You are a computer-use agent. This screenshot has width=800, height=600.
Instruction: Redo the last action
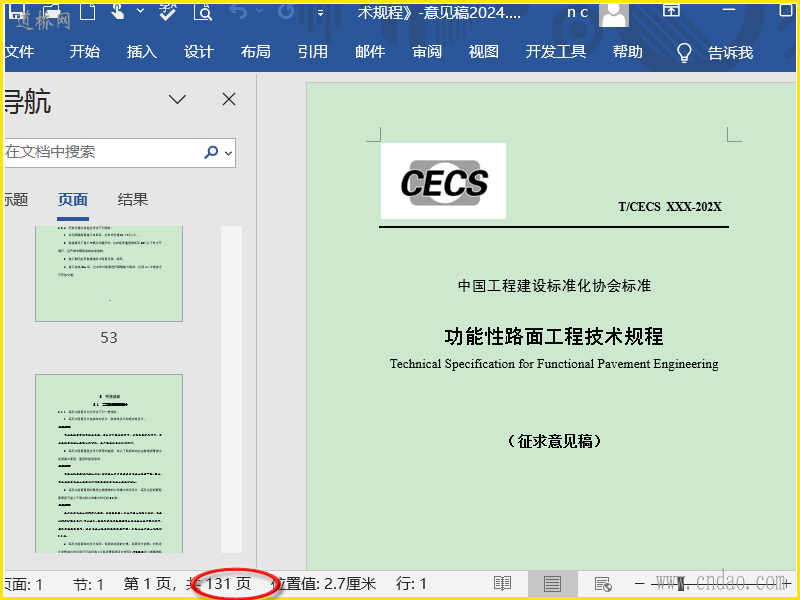pyautogui.click(x=286, y=10)
